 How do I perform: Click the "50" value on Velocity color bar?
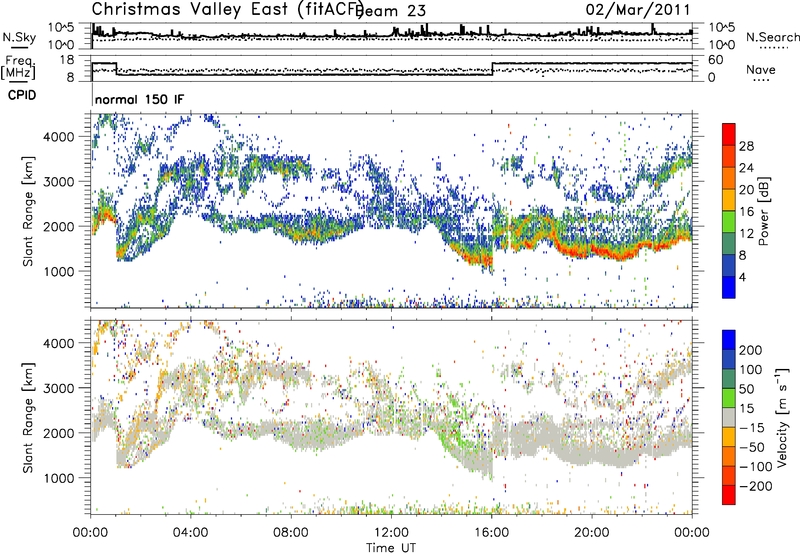point(746,389)
